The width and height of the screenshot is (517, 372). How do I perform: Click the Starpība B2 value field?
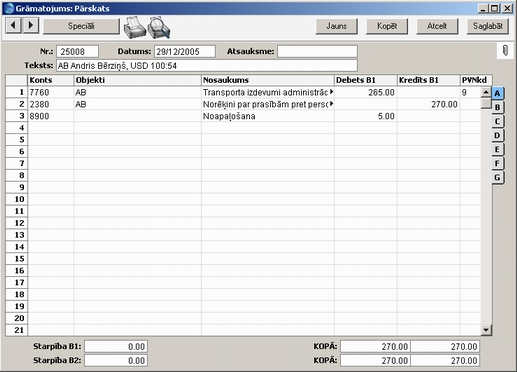(x=116, y=360)
